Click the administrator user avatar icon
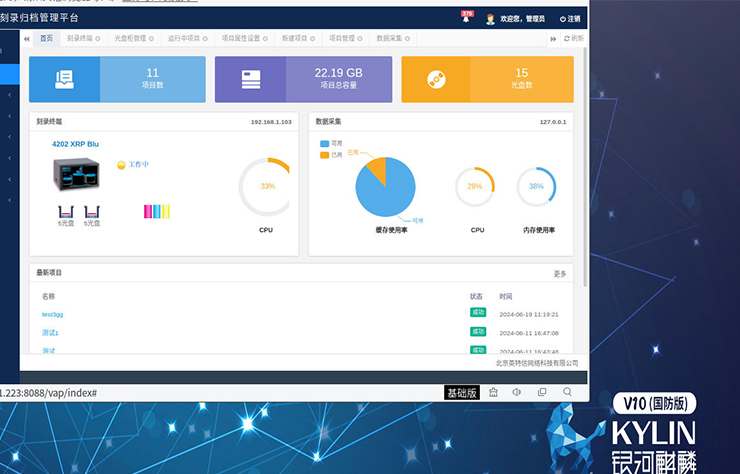Viewport: 740px width, 474px height. coord(490,18)
